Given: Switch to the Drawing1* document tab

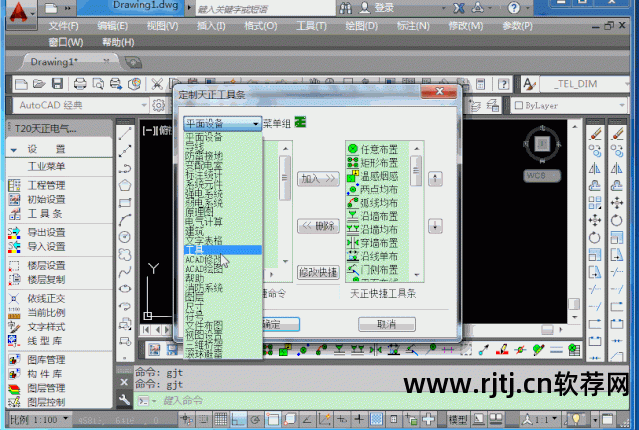Looking at the screenshot, I should (x=54, y=62).
